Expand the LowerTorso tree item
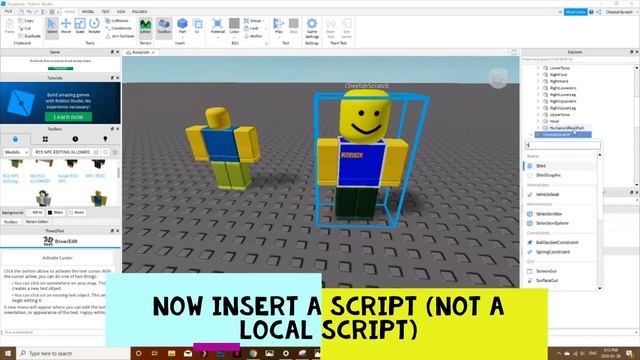The image size is (640, 360). click(538, 68)
